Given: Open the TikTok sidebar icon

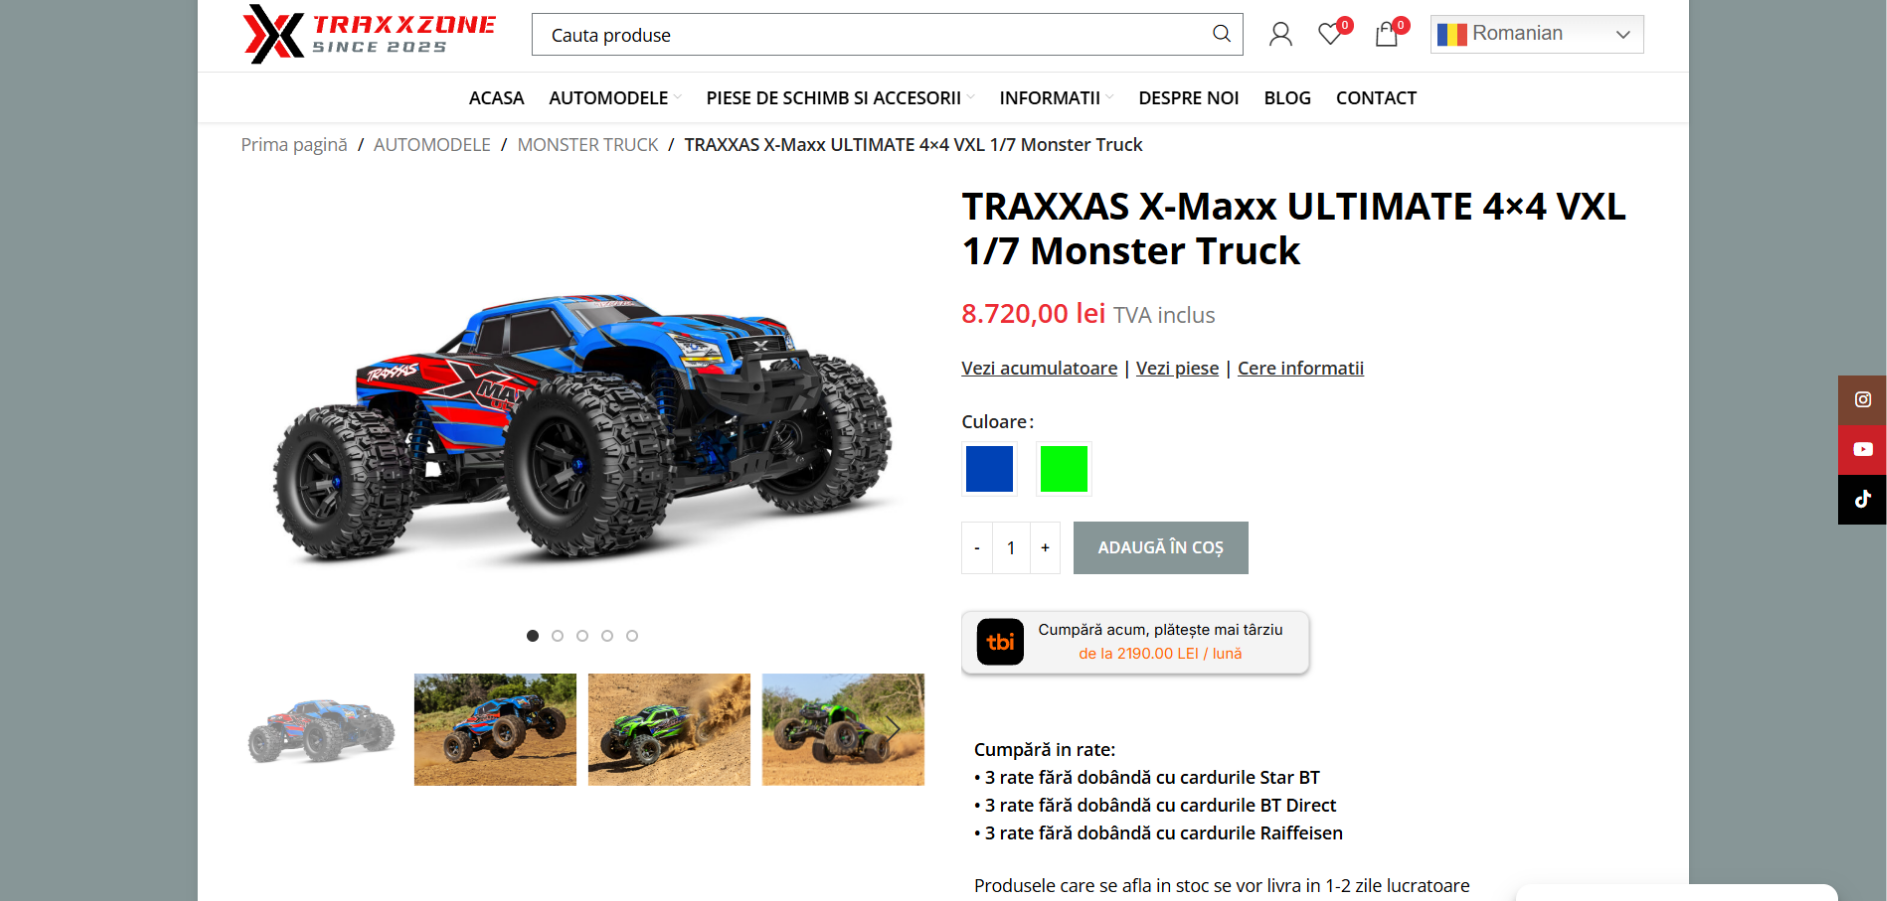Looking at the screenshot, I should tap(1862, 500).
